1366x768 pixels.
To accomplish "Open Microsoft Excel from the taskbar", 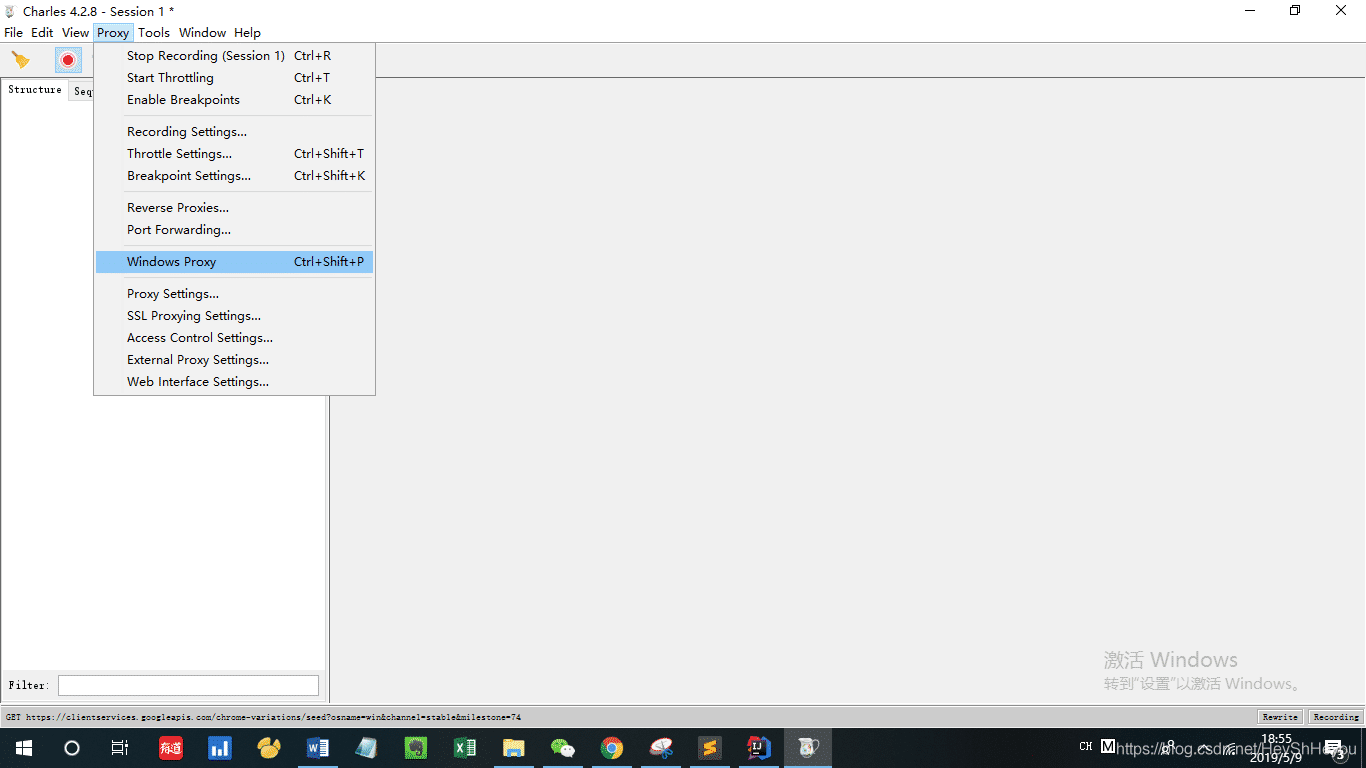I will point(465,748).
